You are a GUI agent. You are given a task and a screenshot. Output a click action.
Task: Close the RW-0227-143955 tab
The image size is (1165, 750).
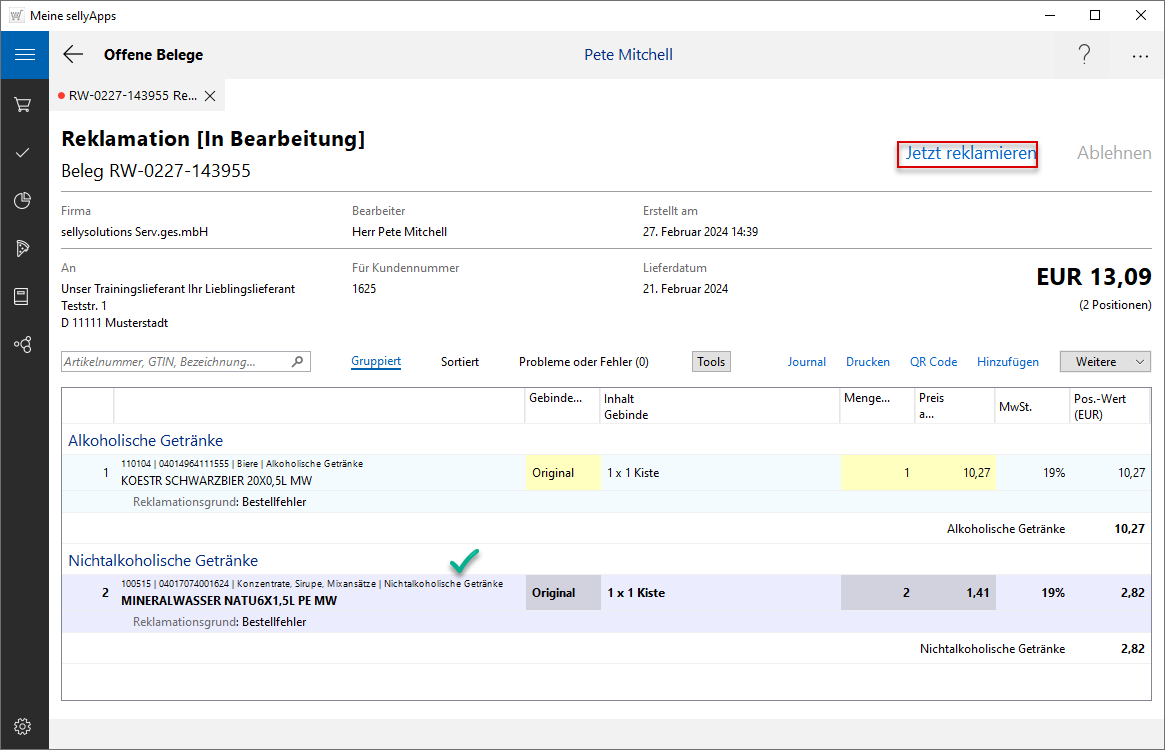click(210, 96)
